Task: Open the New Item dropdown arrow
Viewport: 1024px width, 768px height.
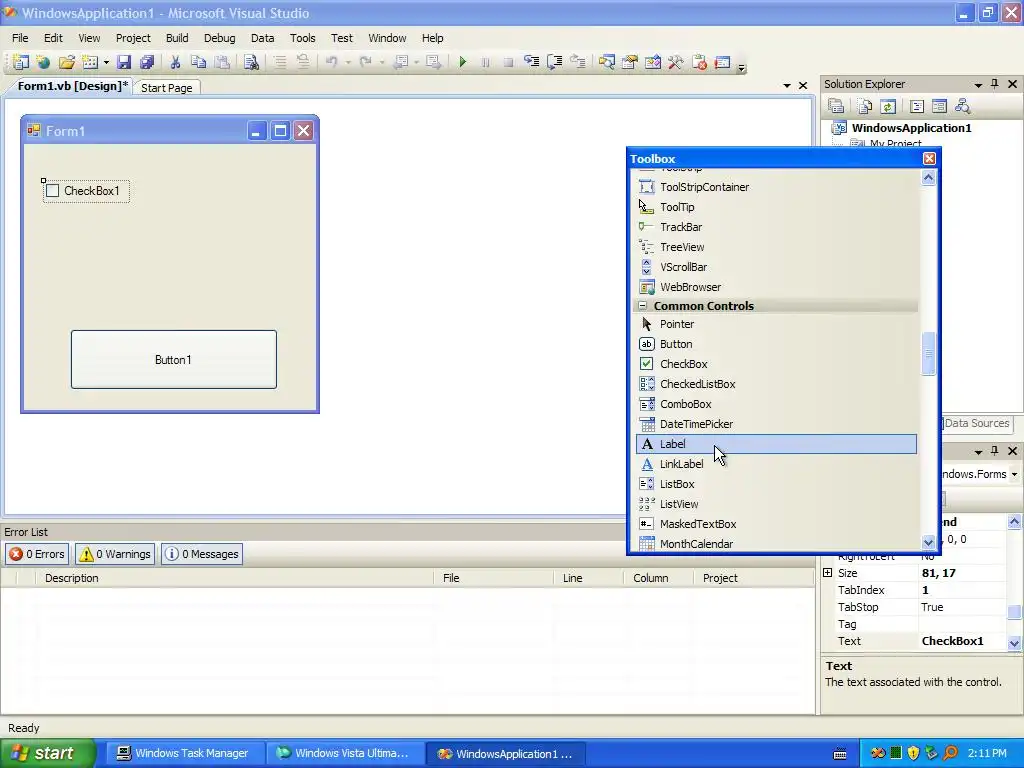Action: (x=106, y=63)
